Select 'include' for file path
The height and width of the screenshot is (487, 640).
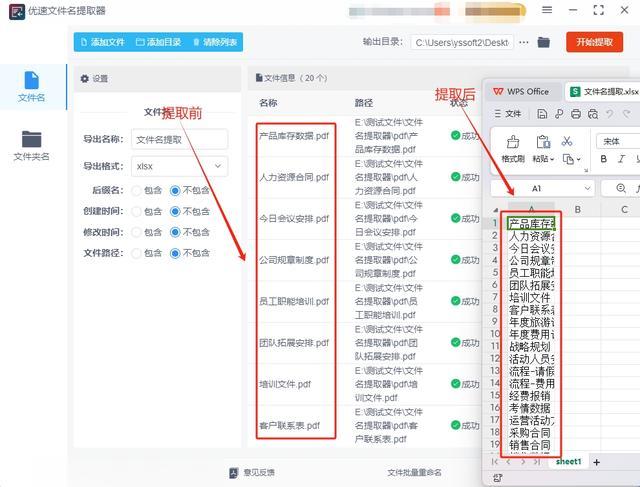click(x=136, y=253)
